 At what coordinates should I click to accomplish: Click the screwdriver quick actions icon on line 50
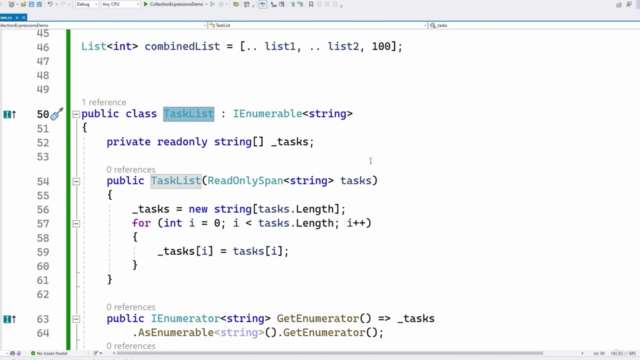pos(57,114)
